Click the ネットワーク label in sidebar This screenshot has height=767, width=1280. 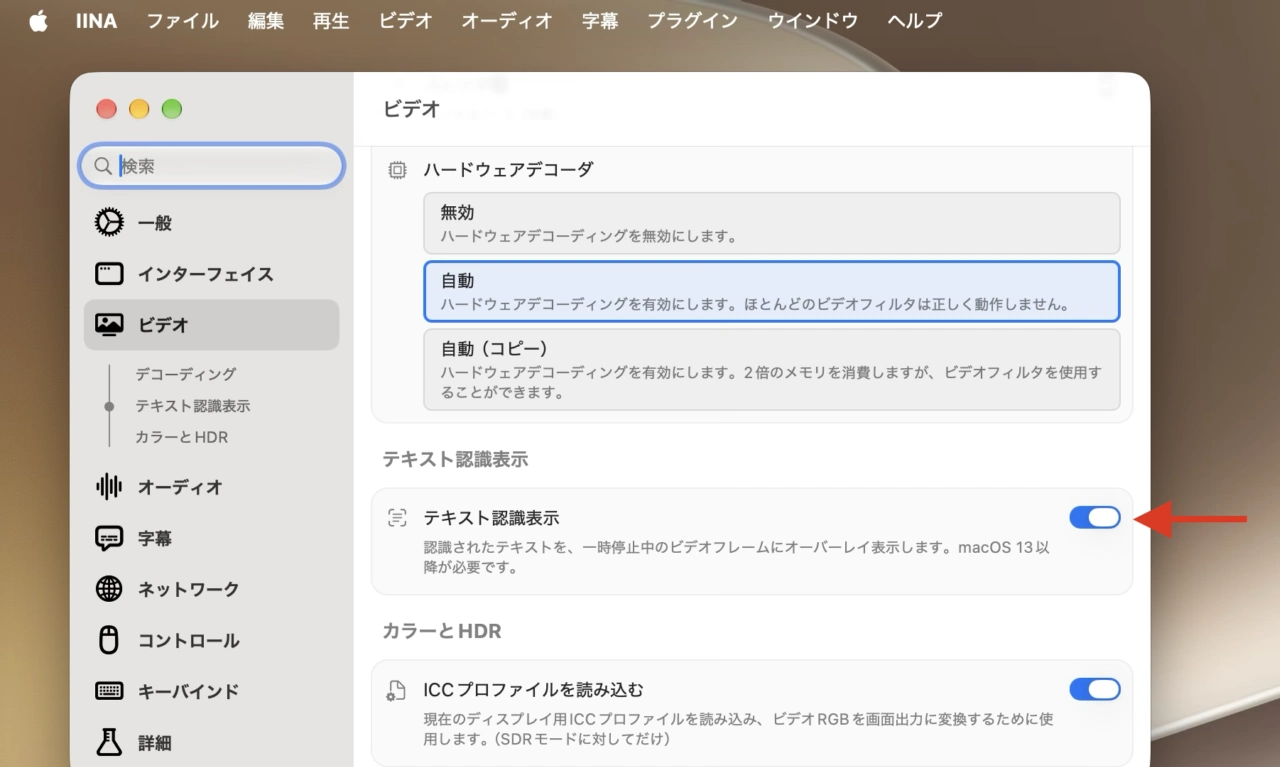(189, 589)
